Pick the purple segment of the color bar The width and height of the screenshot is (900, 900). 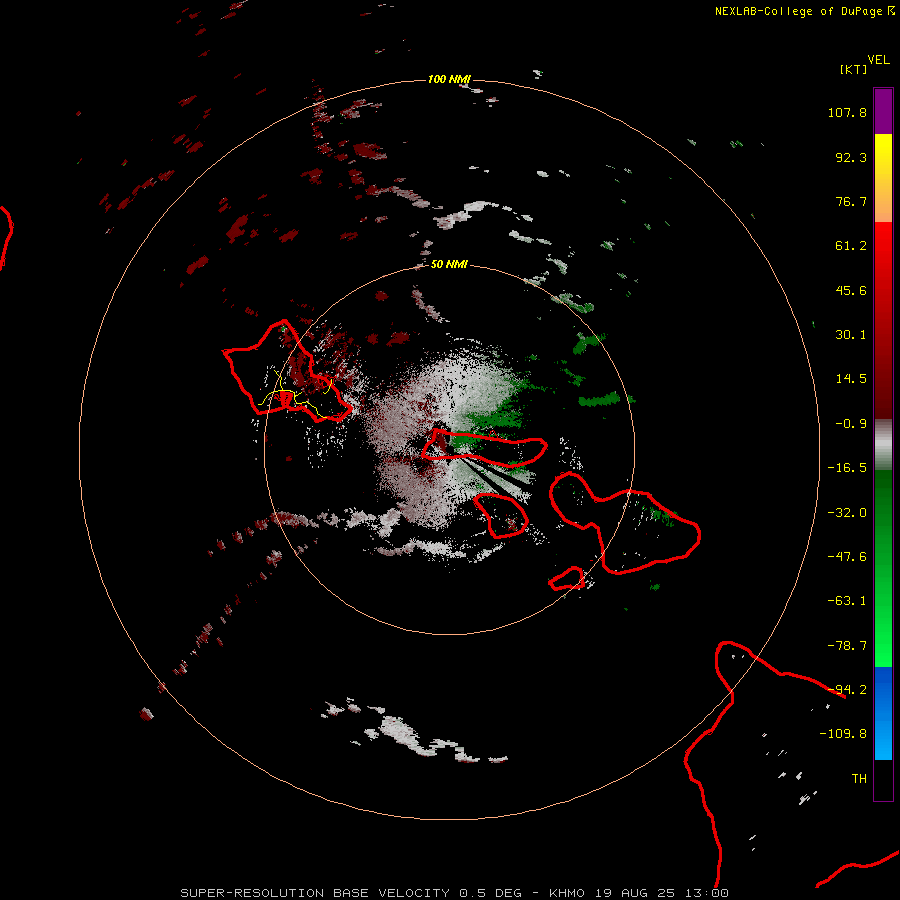(883, 111)
